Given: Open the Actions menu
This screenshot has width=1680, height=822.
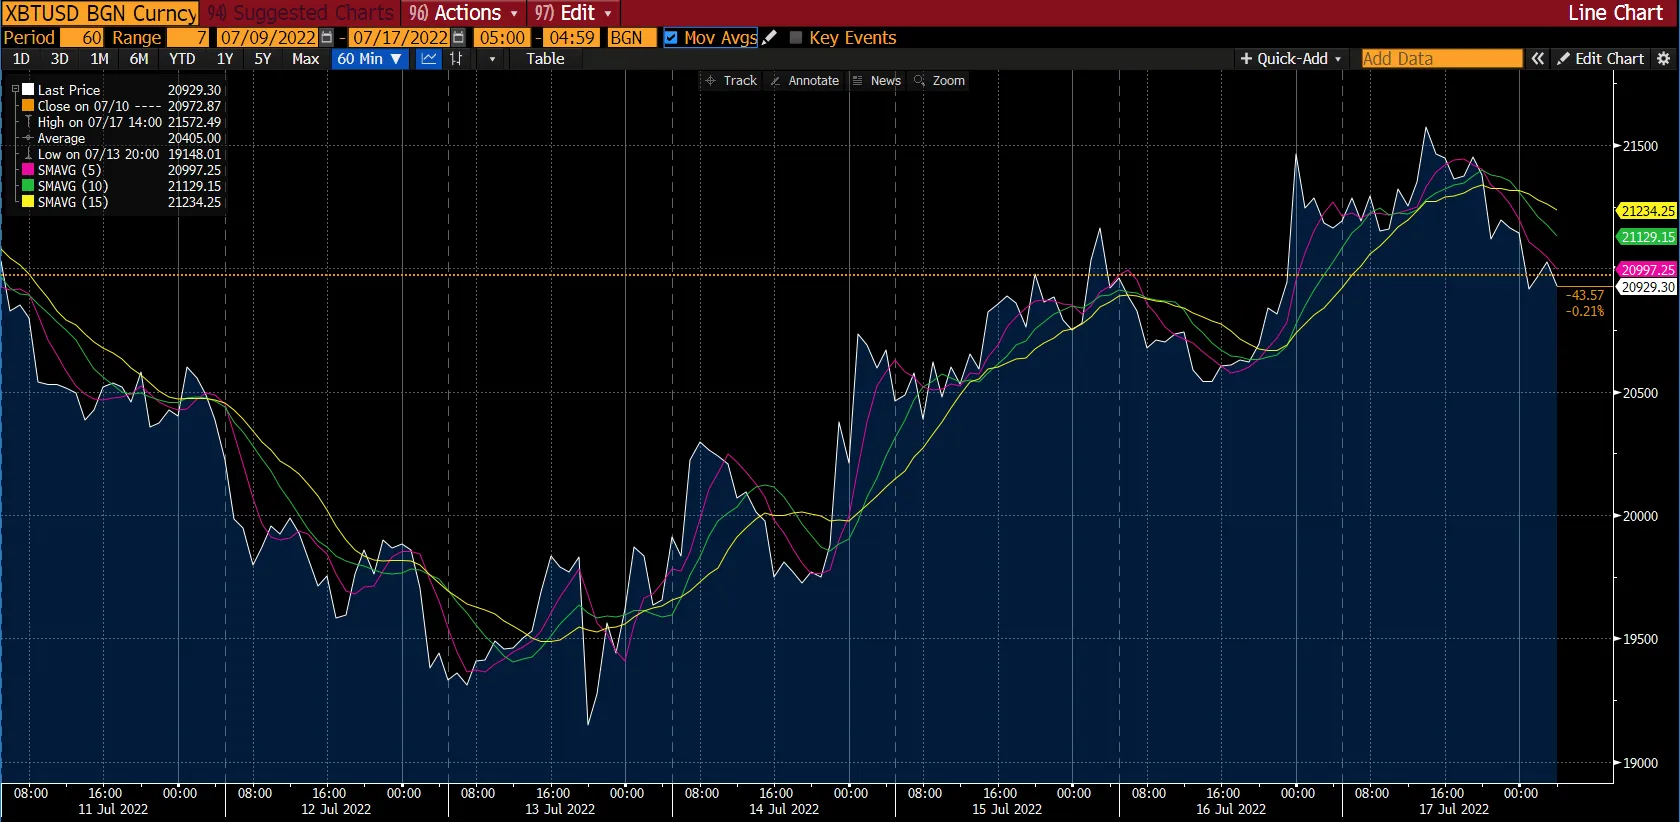Looking at the screenshot, I should [x=464, y=13].
